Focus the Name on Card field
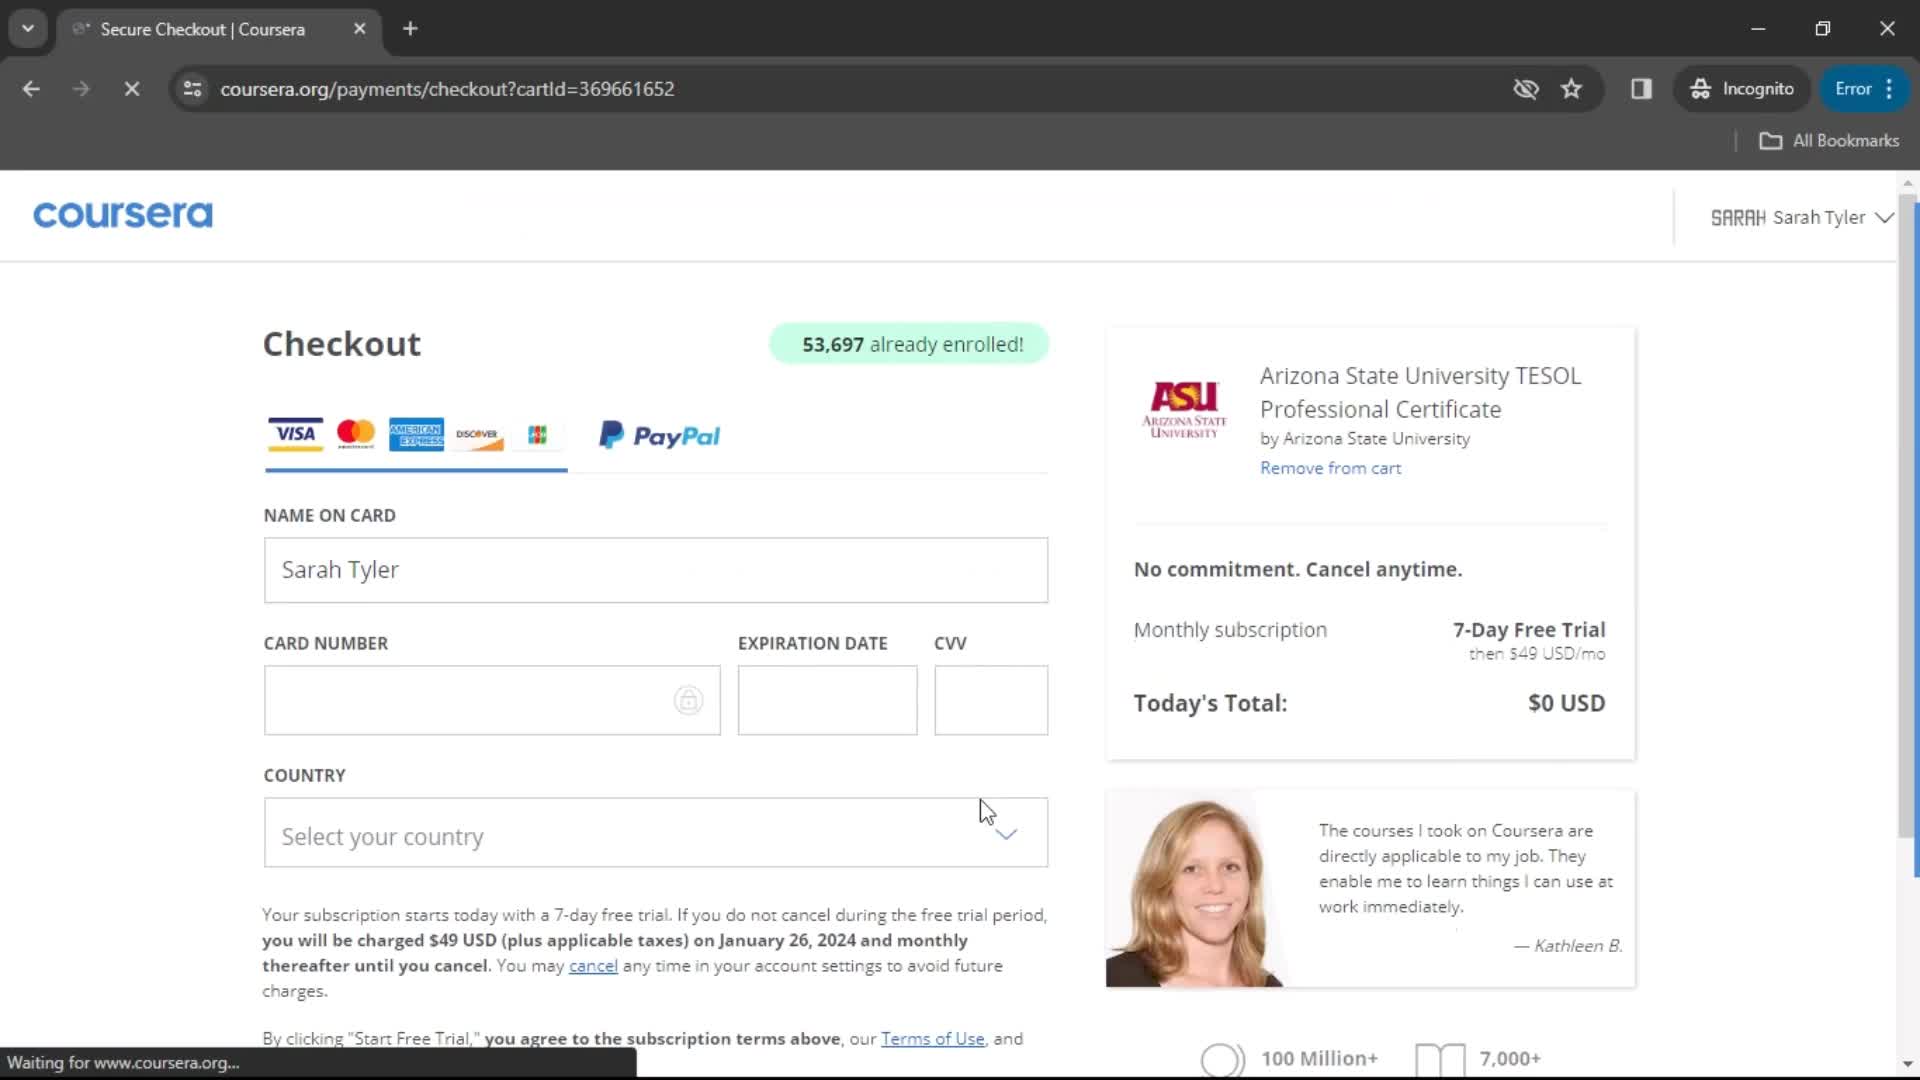The width and height of the screenshot is (1920, 1080). pyautogui.click(x=656, y=570)
